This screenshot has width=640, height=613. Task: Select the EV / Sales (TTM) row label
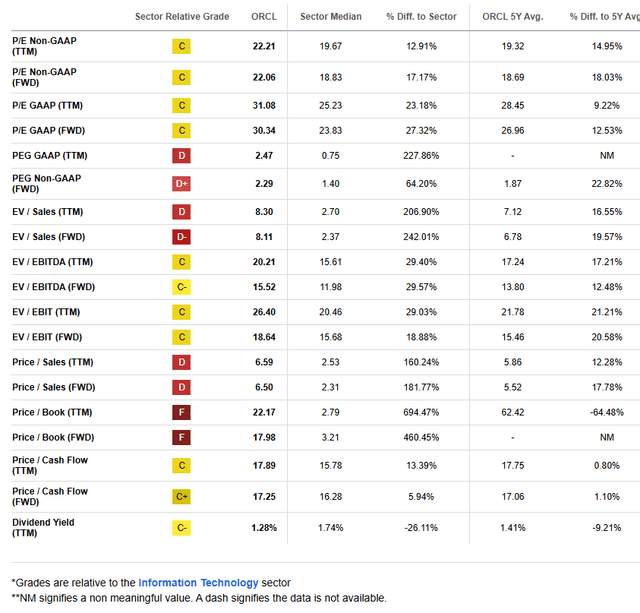47,212
